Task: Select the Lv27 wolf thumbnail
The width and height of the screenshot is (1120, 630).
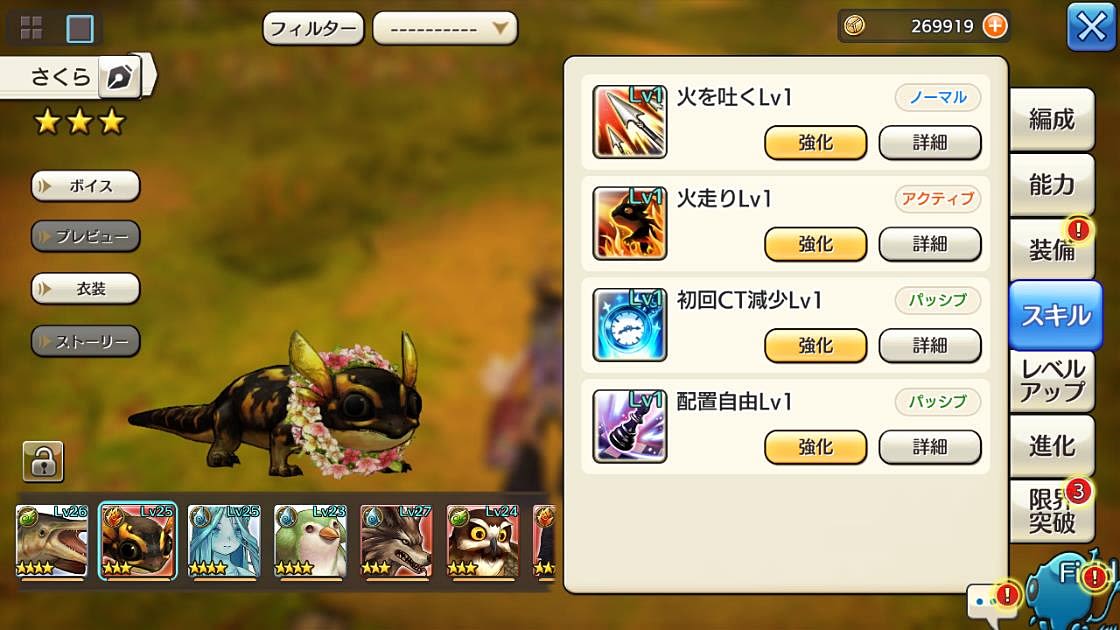Action: [396, 541]
